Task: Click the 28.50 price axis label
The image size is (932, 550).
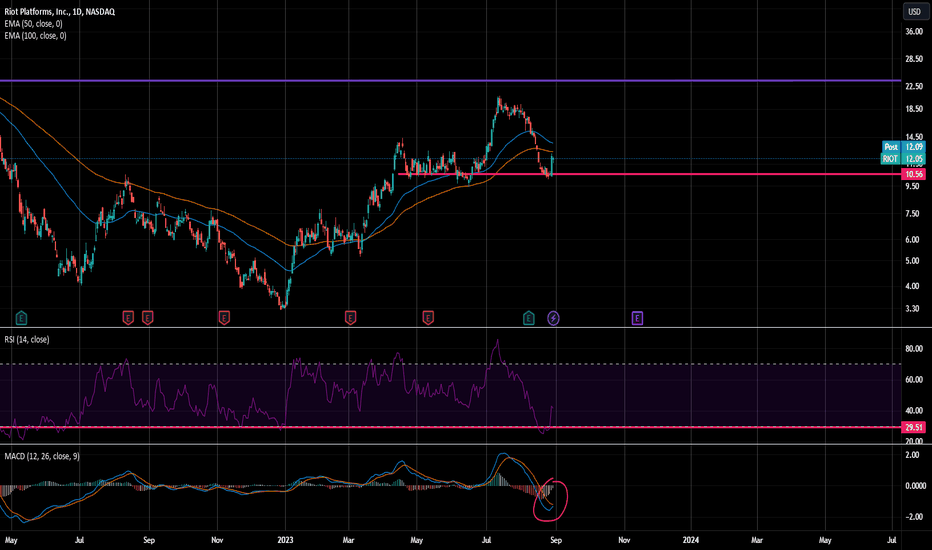Action: [914, 59]
